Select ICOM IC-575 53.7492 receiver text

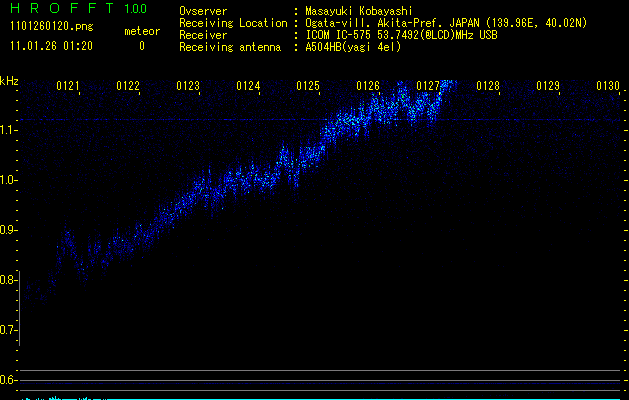point(401,35)
